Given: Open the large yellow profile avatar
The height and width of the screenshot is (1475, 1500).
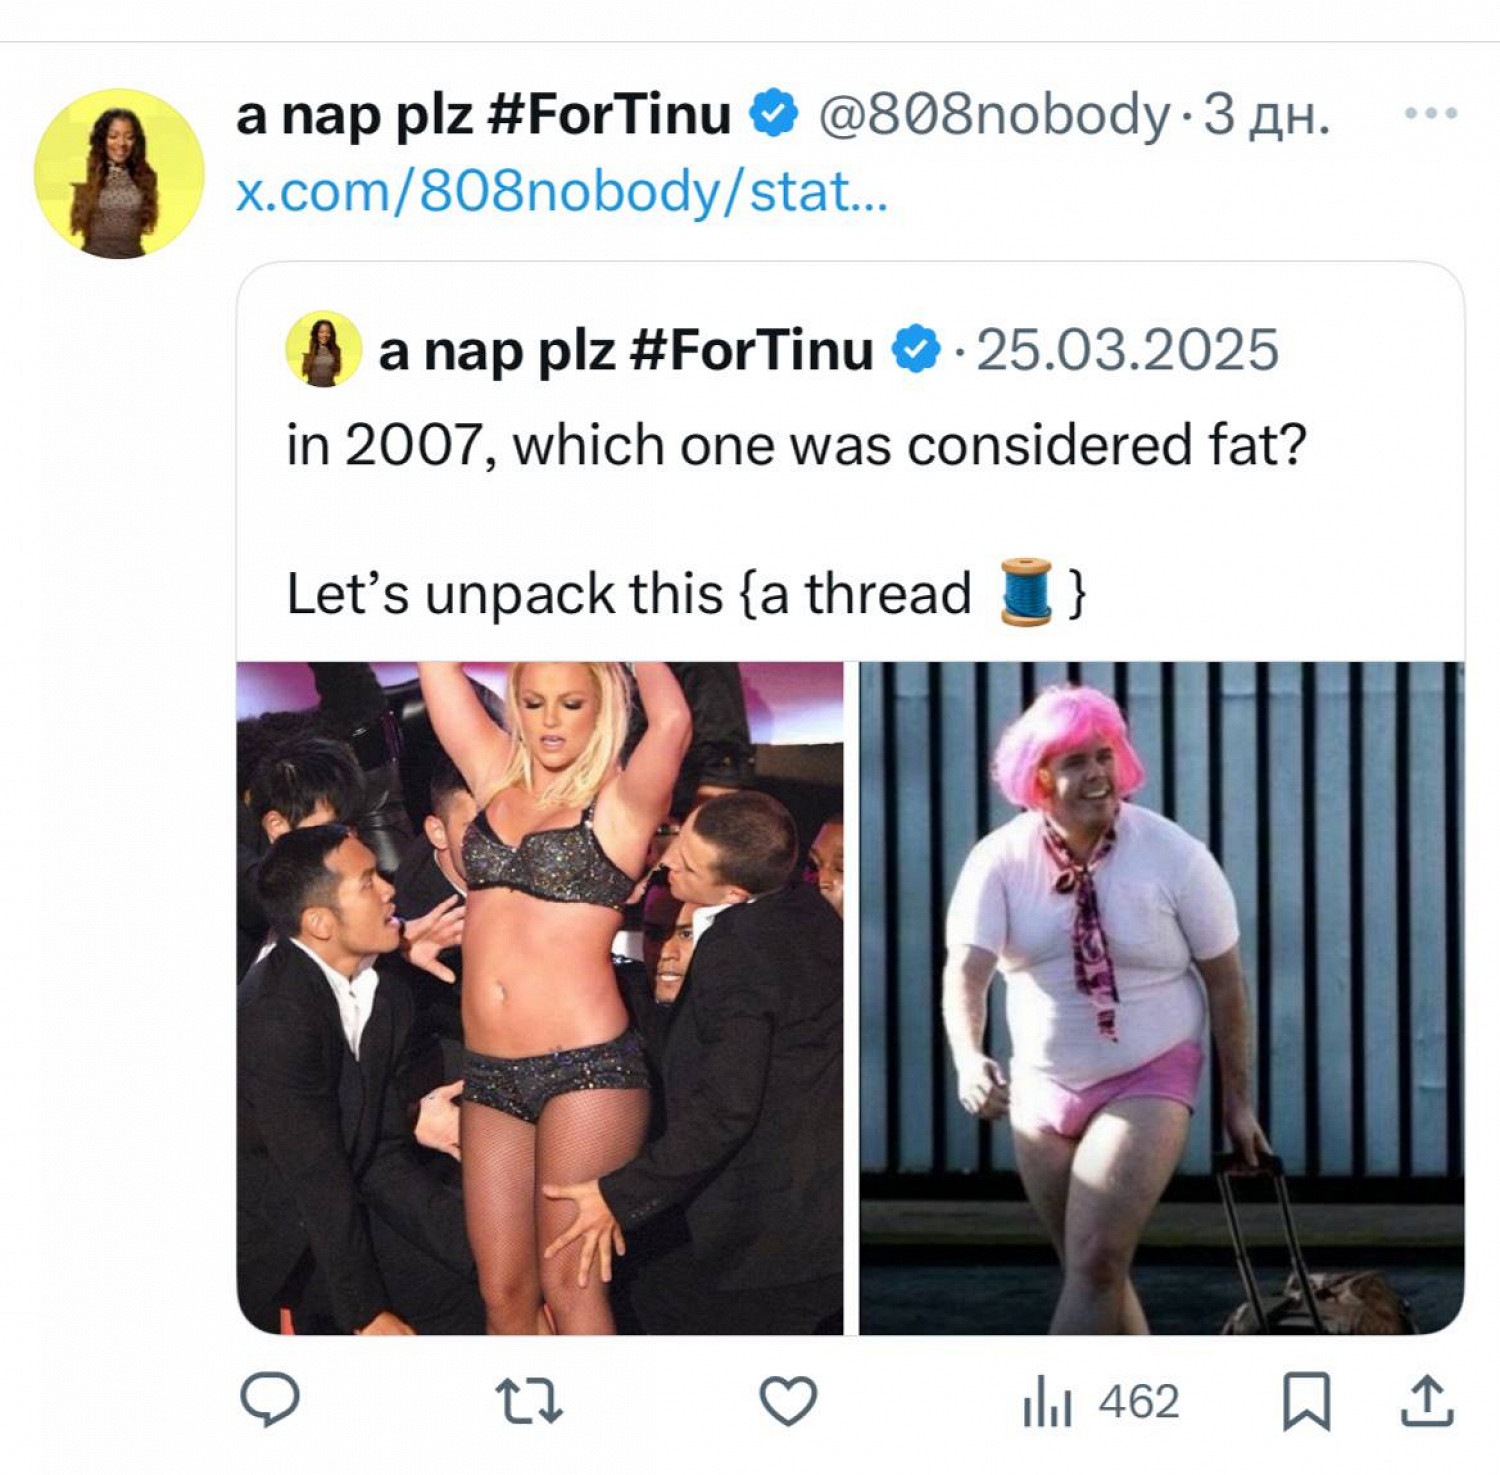Looking at the screenshot, I should tap(119, 173).
